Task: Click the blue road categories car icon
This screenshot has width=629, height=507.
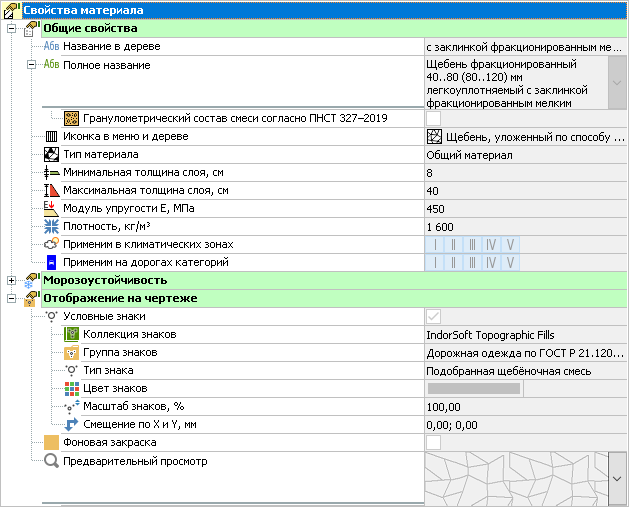Action: (x=51, y=262)
